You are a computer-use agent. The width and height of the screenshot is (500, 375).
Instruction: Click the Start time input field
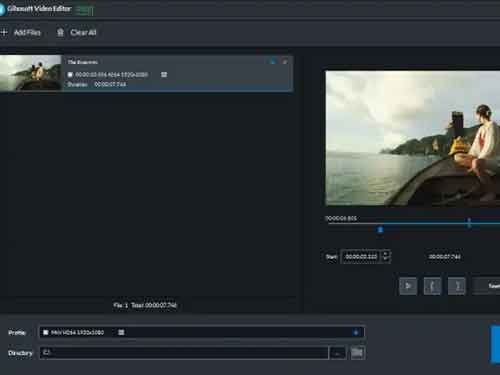coord(361,257)
